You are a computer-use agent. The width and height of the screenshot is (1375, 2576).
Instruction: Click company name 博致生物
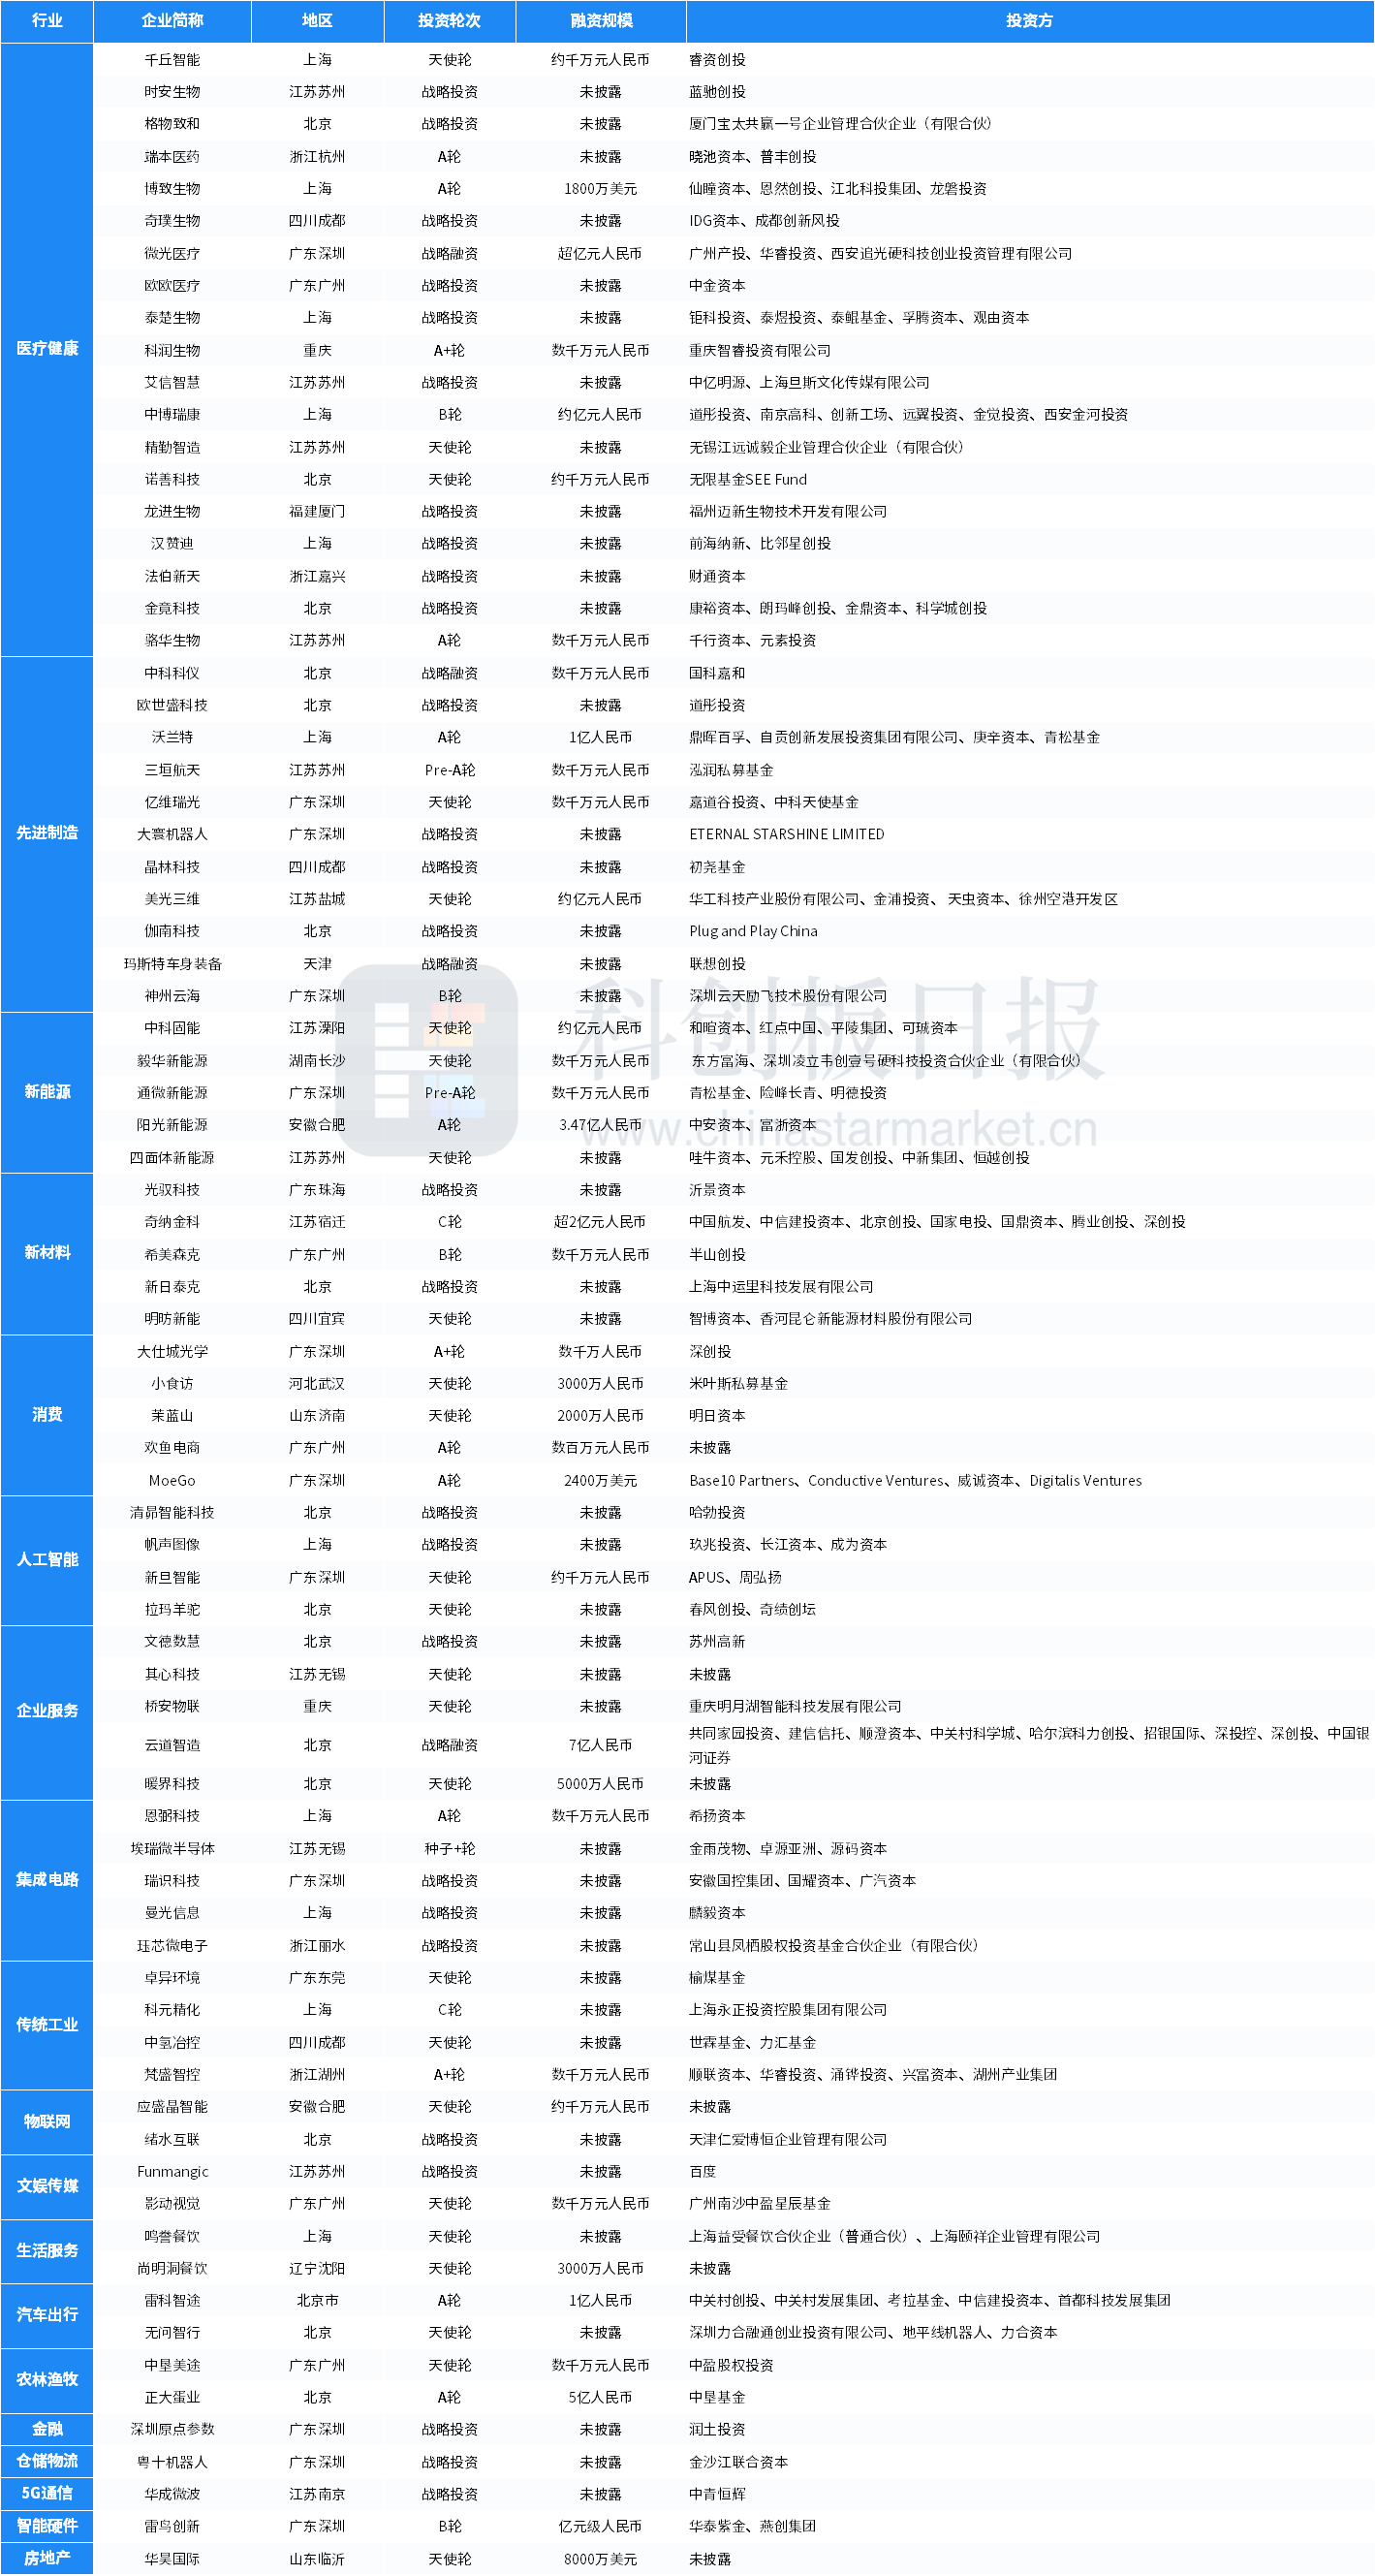172,189
